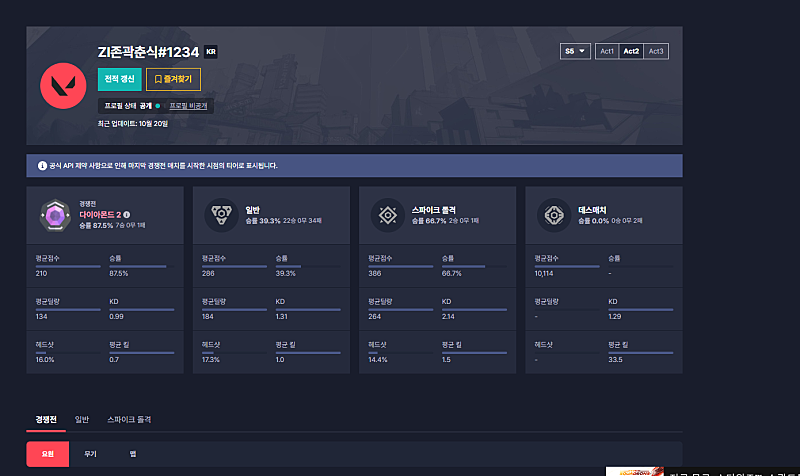
Task: Click the 최근 업데이트: 10월 20일 text
Action: (x=133, y=123)
